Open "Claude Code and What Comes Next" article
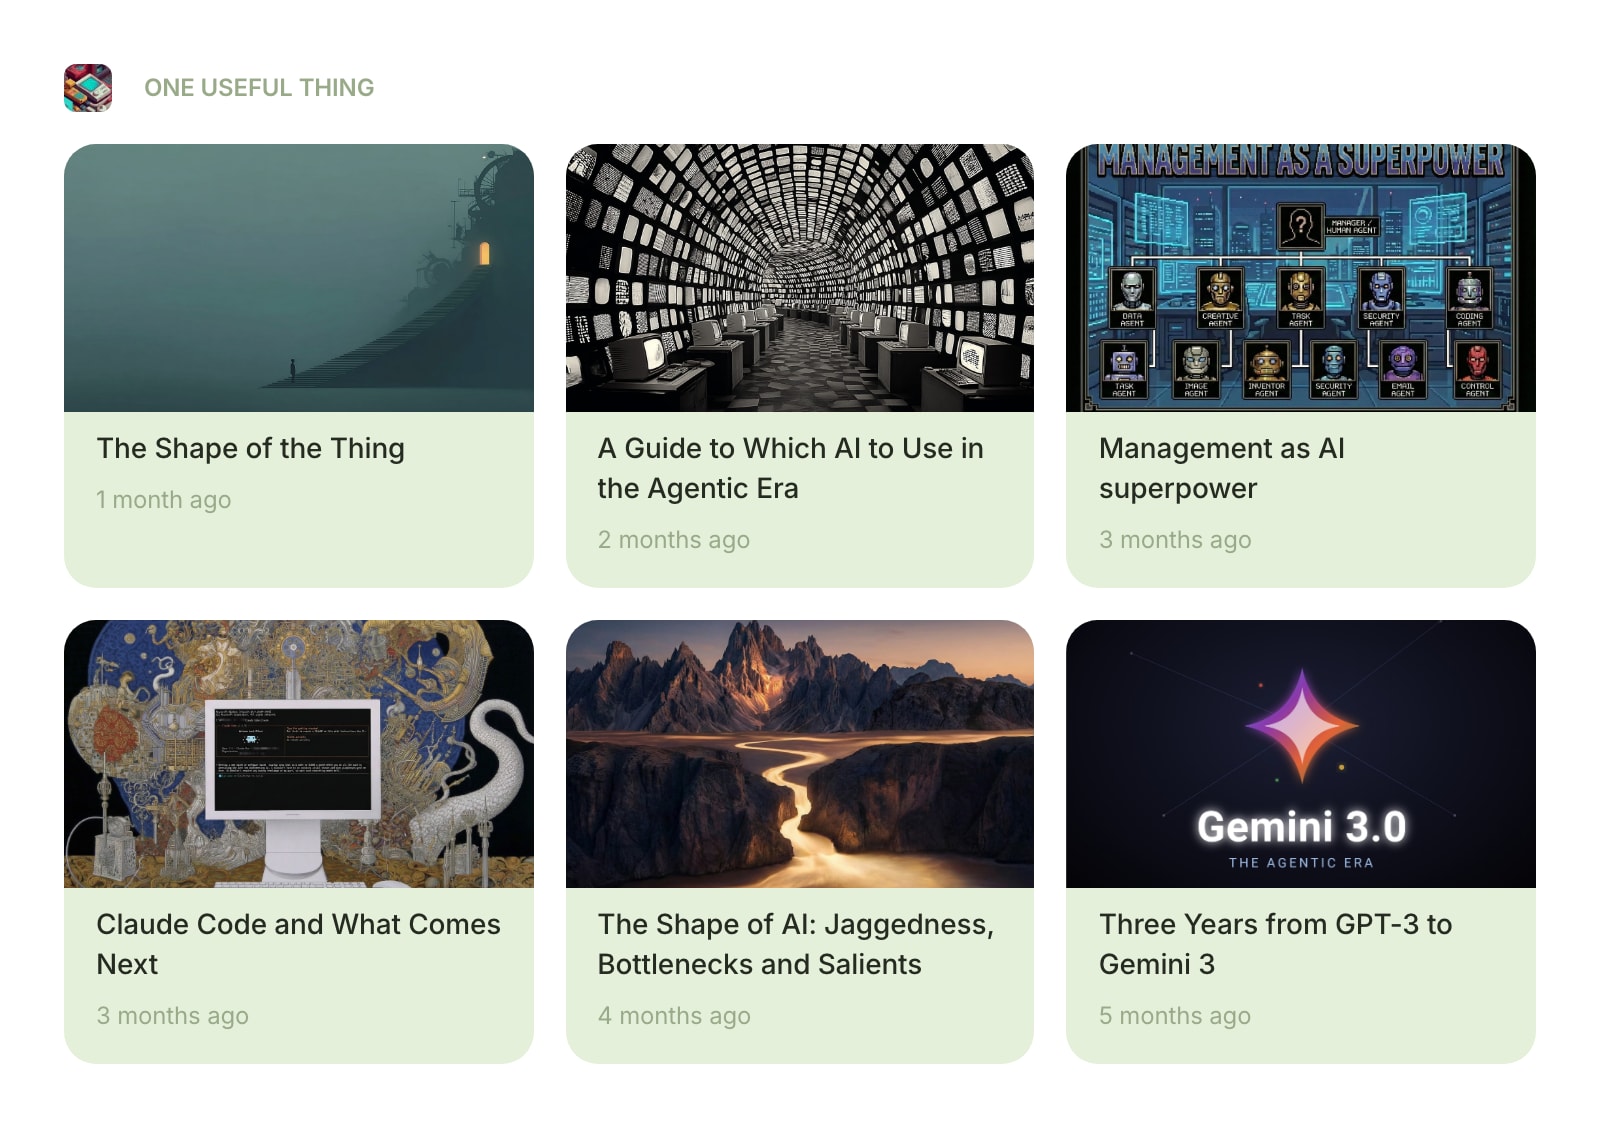The width and height of the screenshot is (1600, 1126). pyautogui.click(x=298, y=944)
